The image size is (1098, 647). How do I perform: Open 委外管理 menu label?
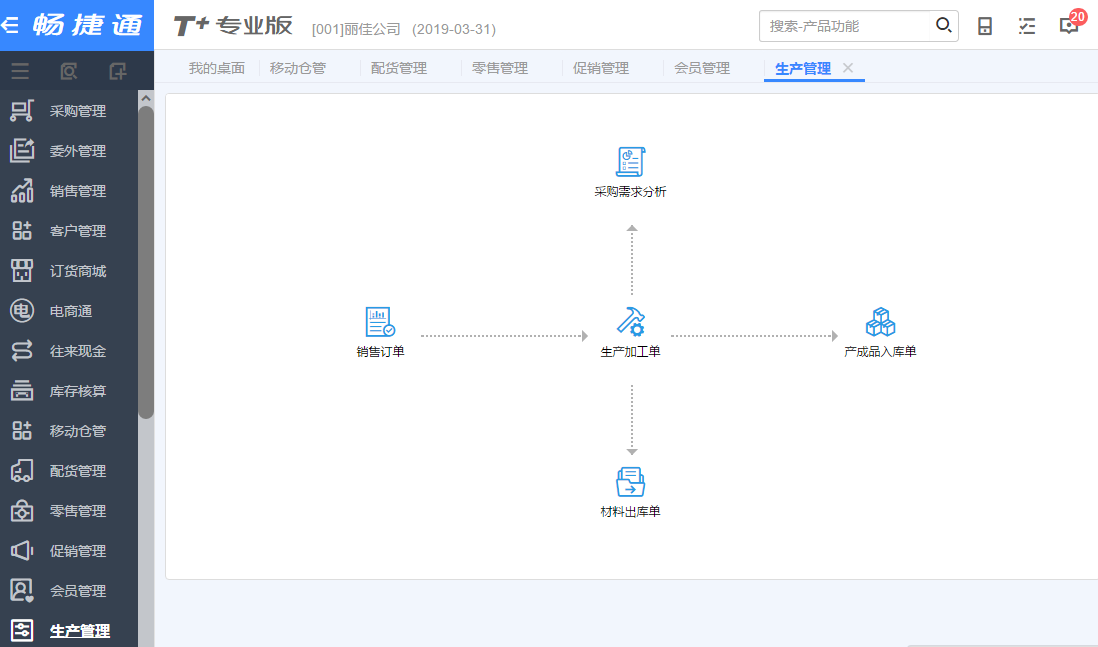click(x=78, y=151)
